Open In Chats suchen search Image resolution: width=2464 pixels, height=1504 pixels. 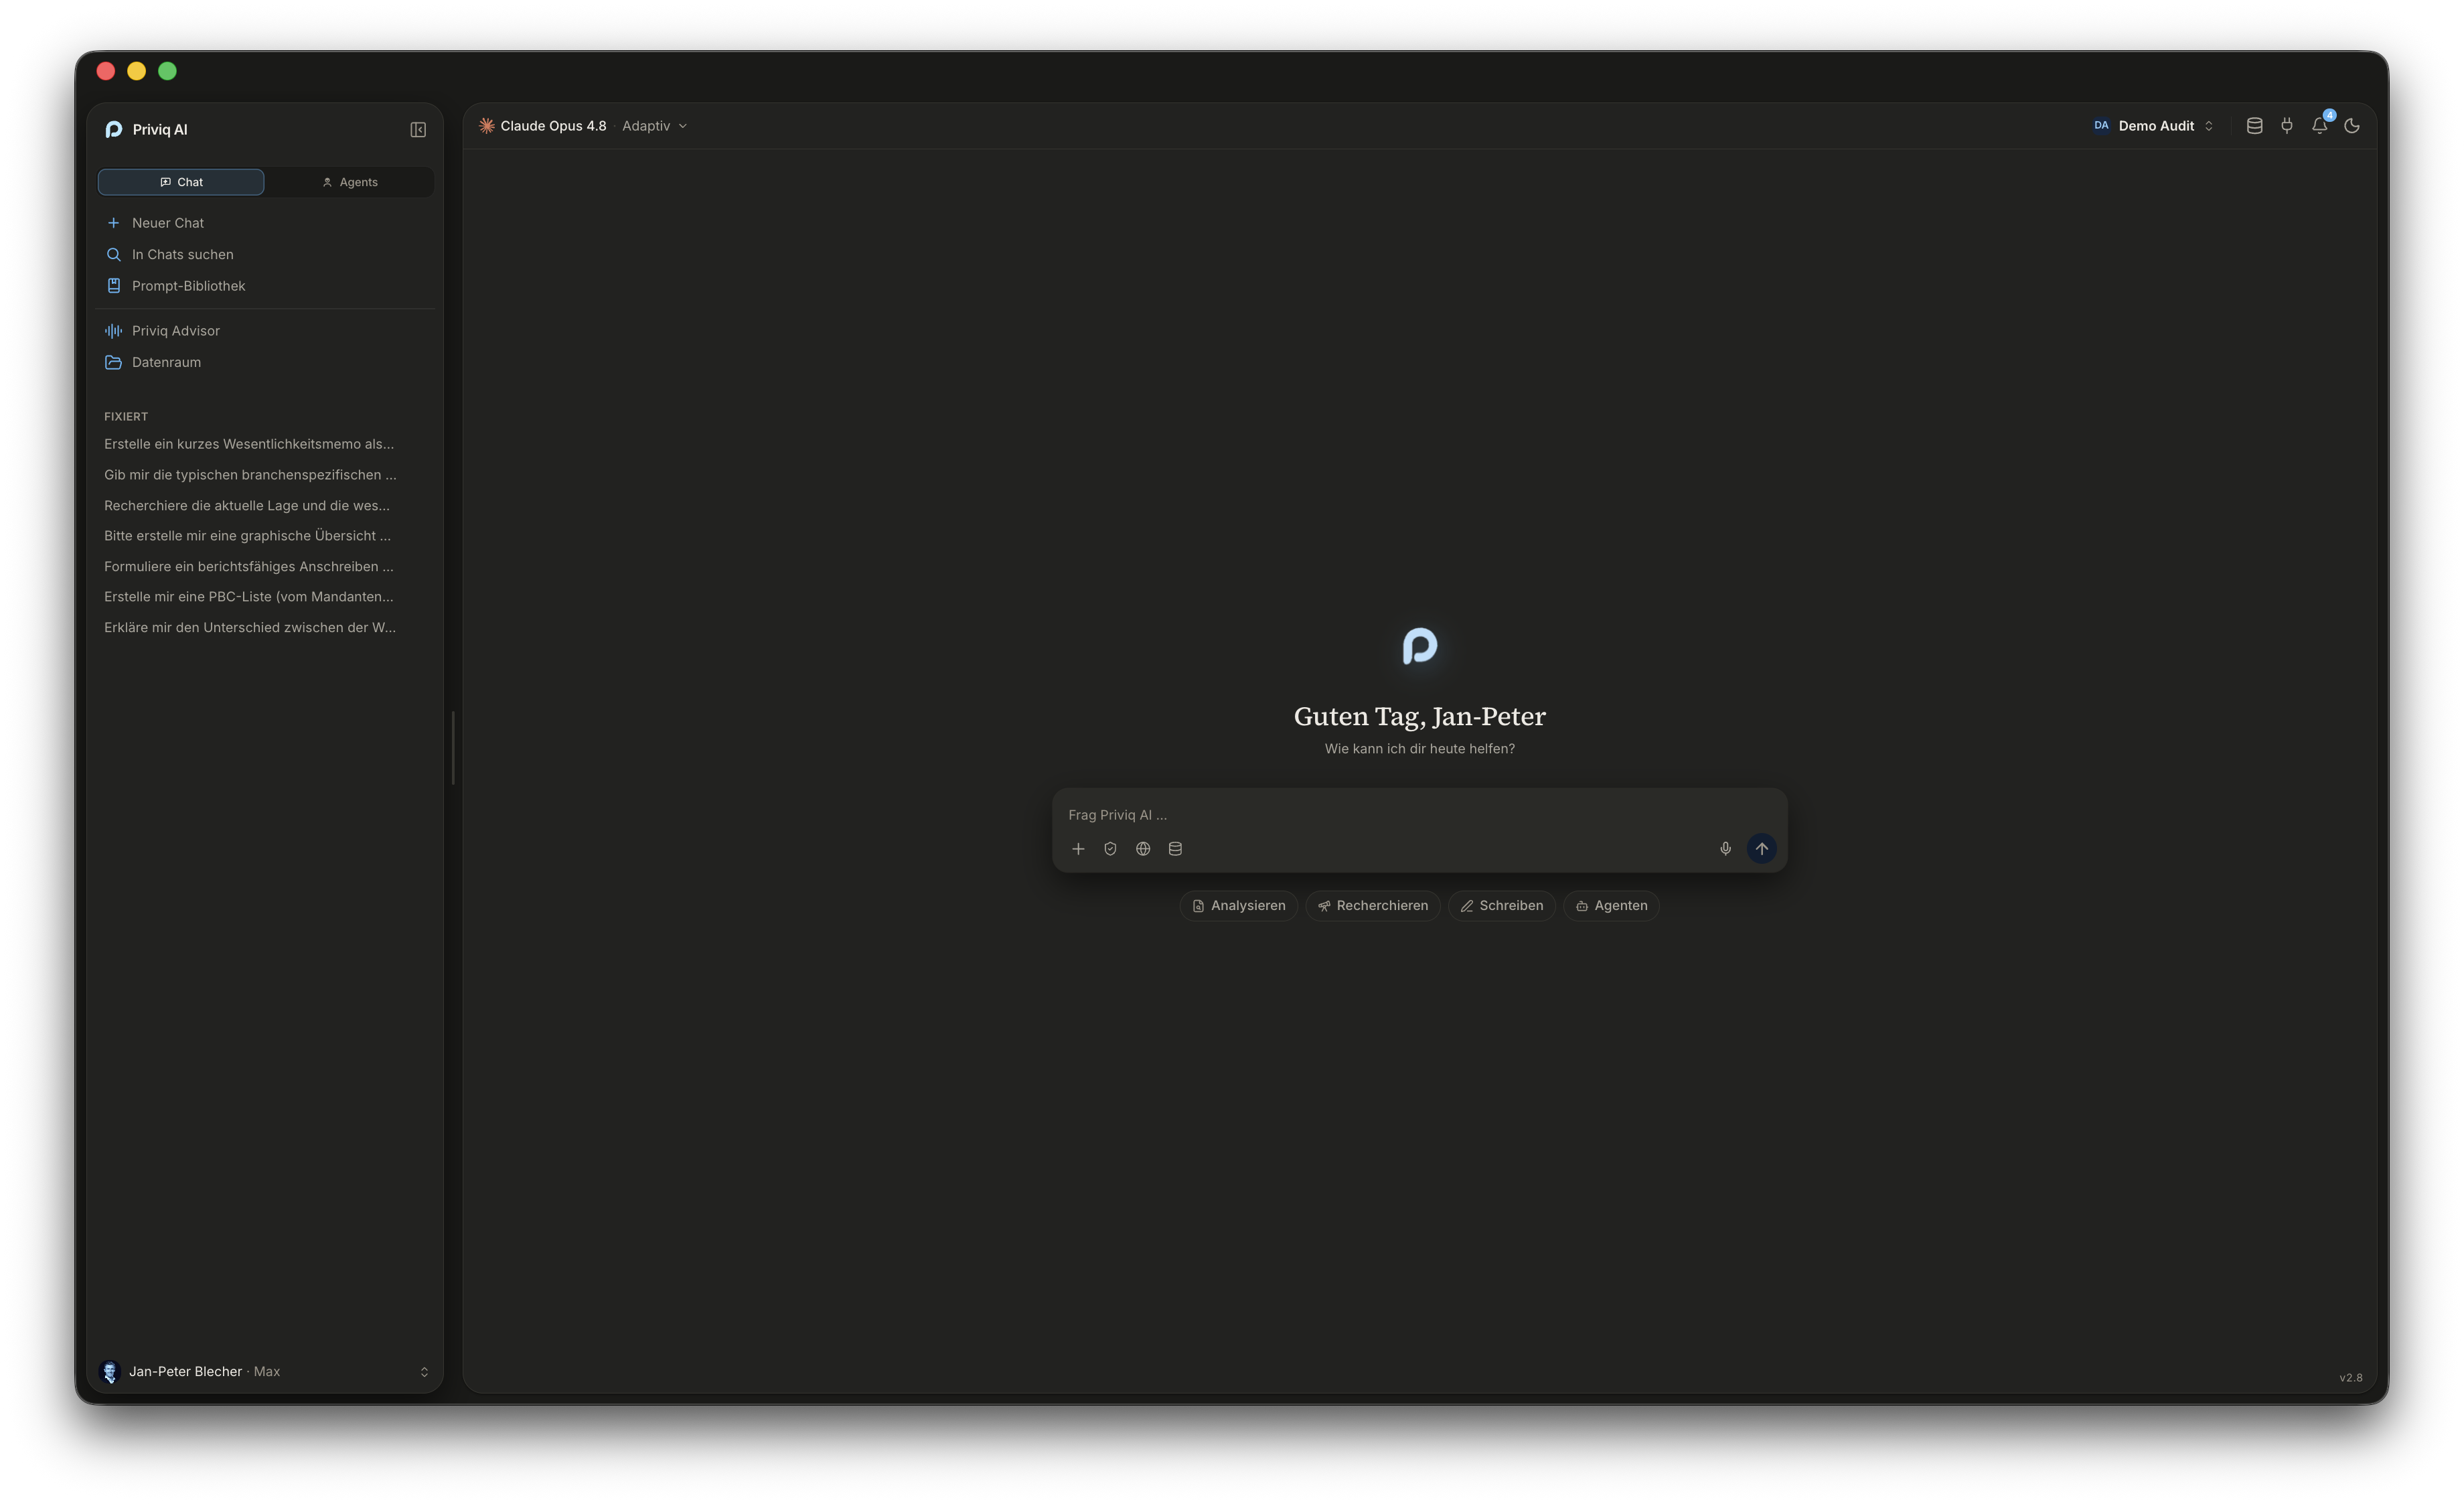pos(265,255)
